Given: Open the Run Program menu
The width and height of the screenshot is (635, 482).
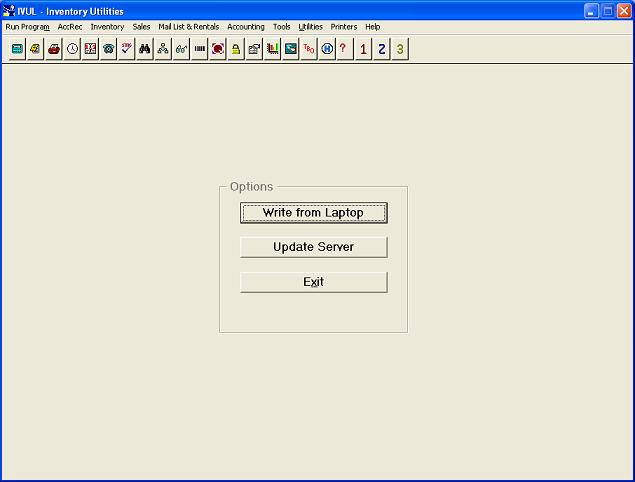Looking at the screenshot, I should (x=28, y=27).
